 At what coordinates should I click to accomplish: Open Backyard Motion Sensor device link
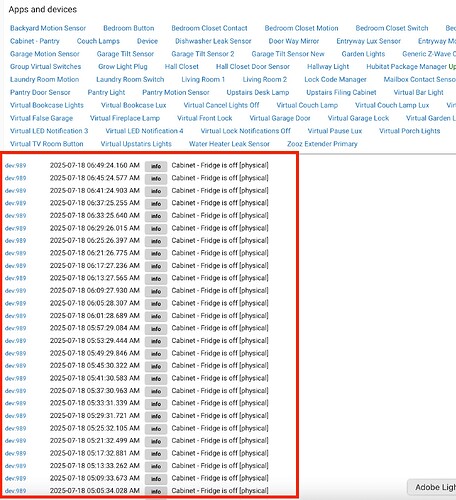pyautogui.click(x=48, y=28)
